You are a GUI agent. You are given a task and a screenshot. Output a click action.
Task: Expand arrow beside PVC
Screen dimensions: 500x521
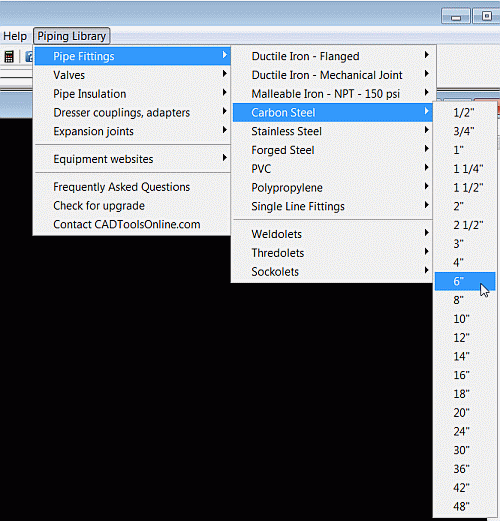point(426,167)
